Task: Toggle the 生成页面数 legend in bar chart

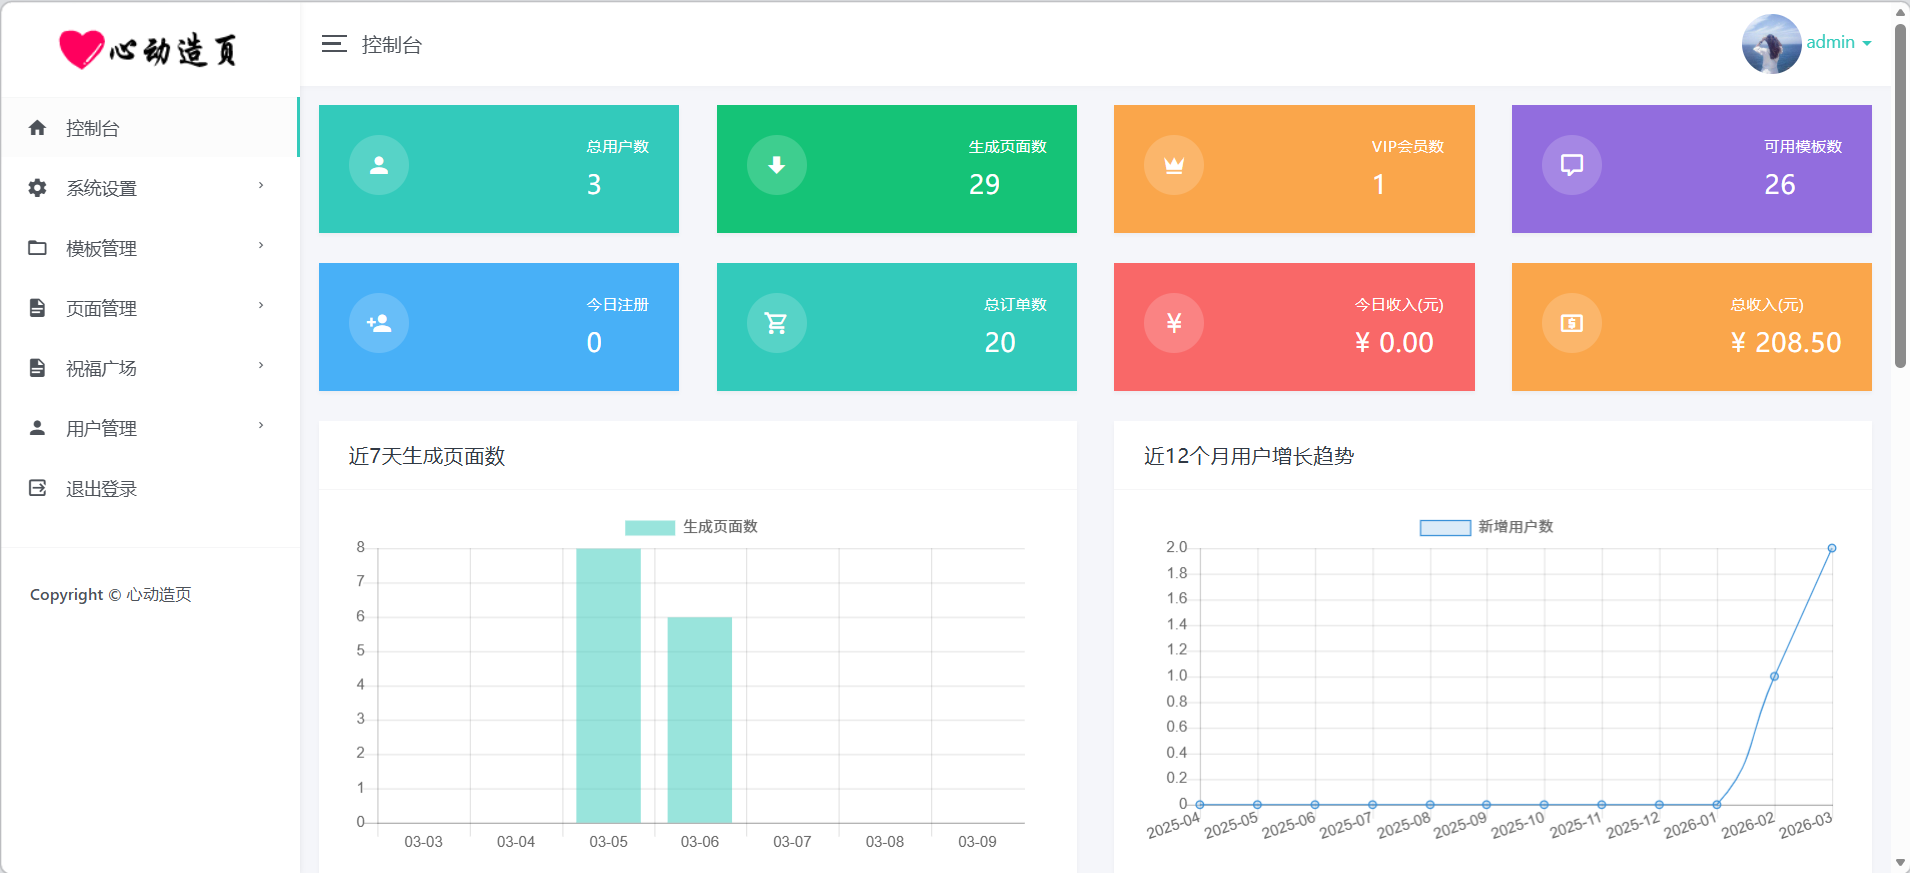Action: tap(691, 527)
